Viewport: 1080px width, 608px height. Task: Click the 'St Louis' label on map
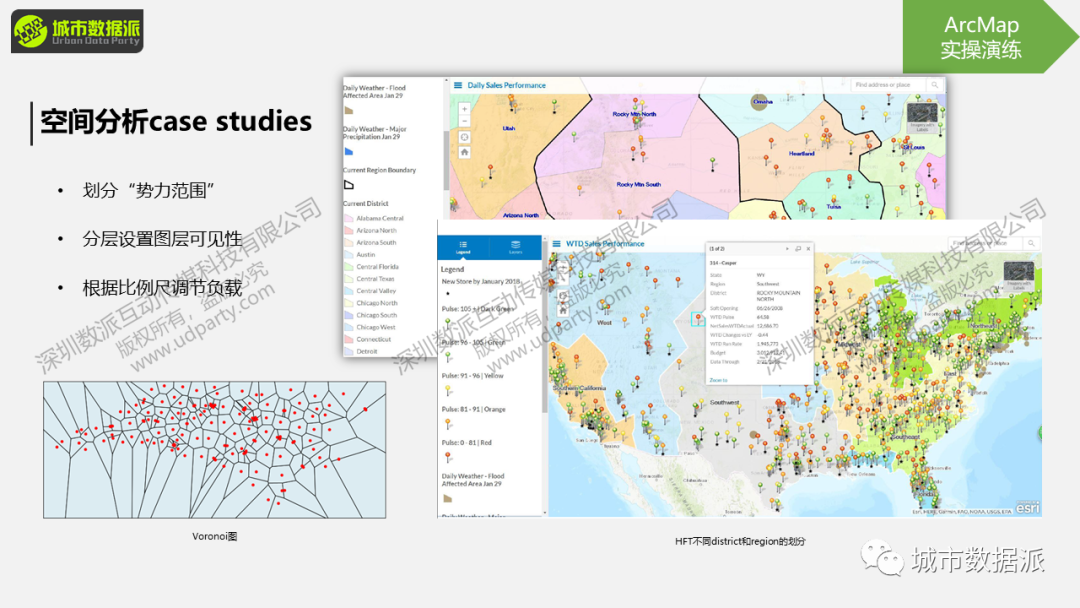coord(913,147)
